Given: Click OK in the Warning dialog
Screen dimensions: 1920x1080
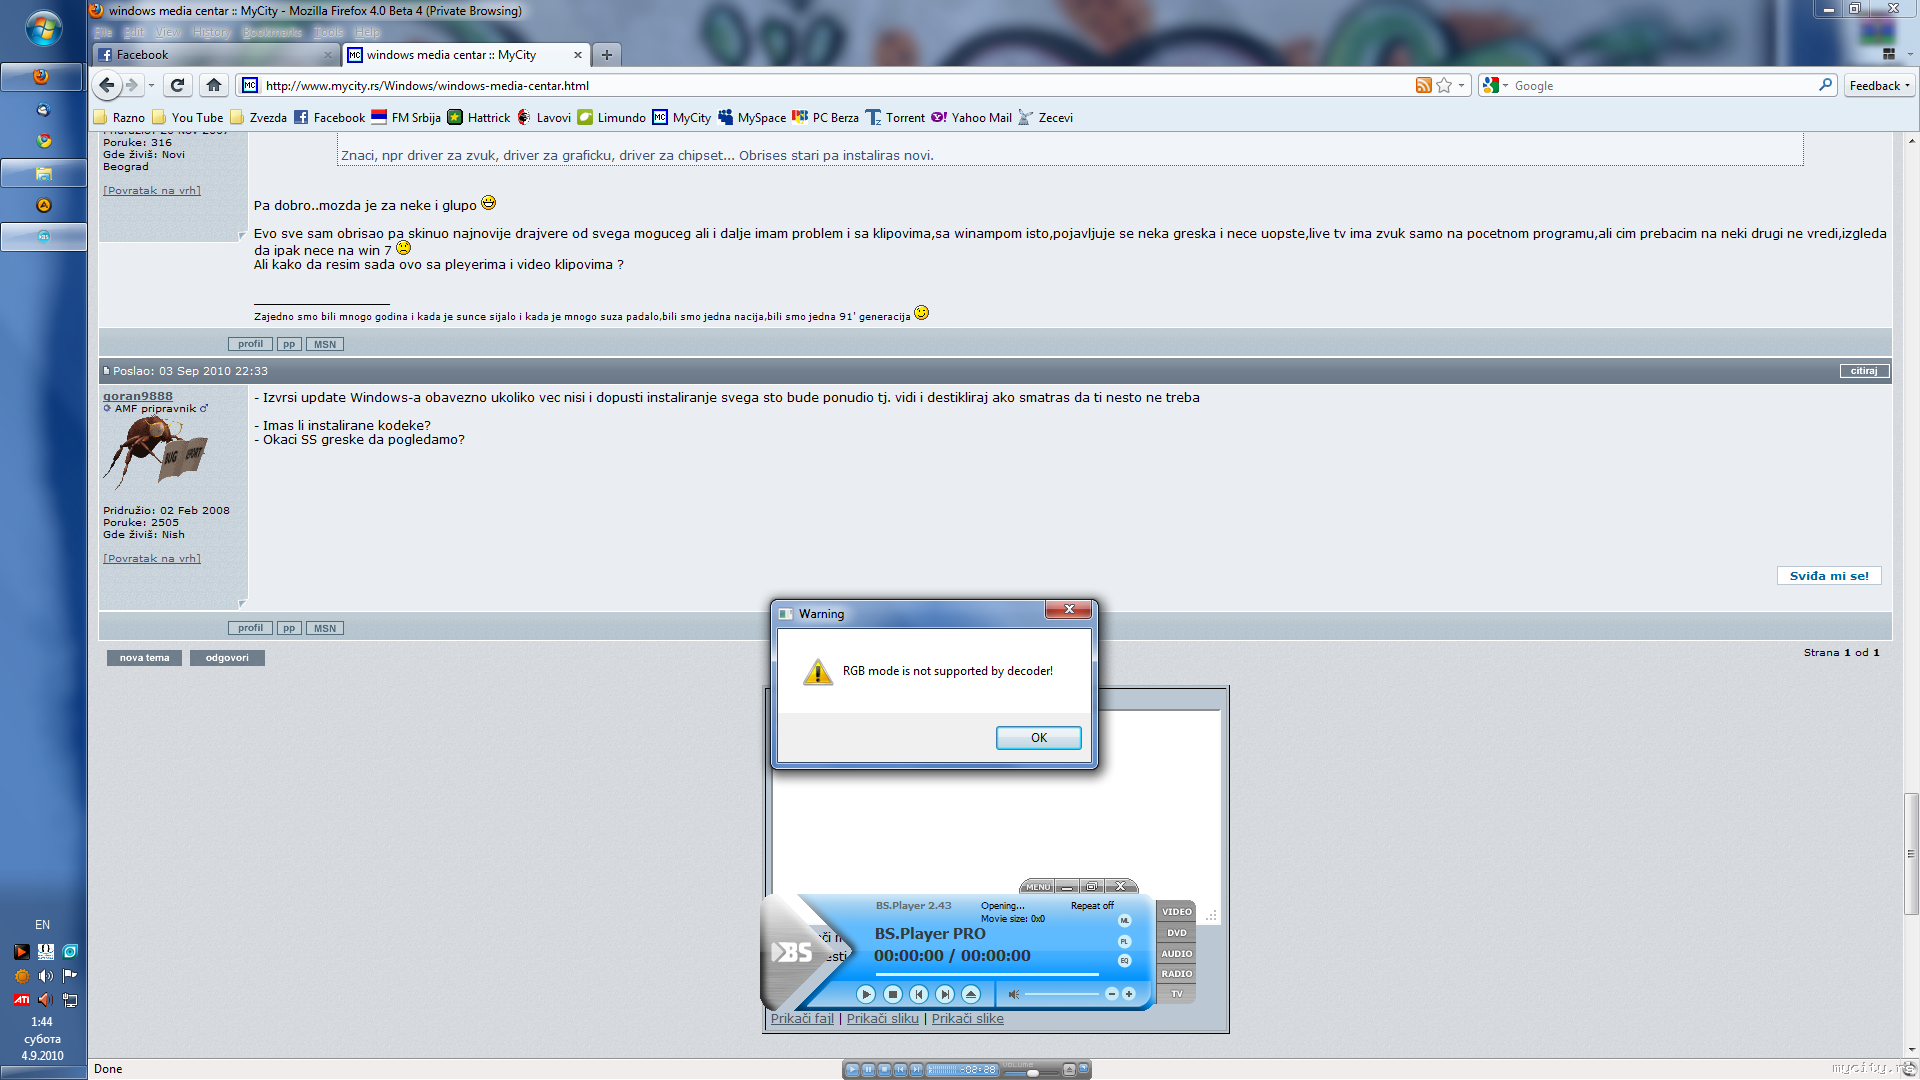Looking at the screenshot, I should click(1038, 738).
